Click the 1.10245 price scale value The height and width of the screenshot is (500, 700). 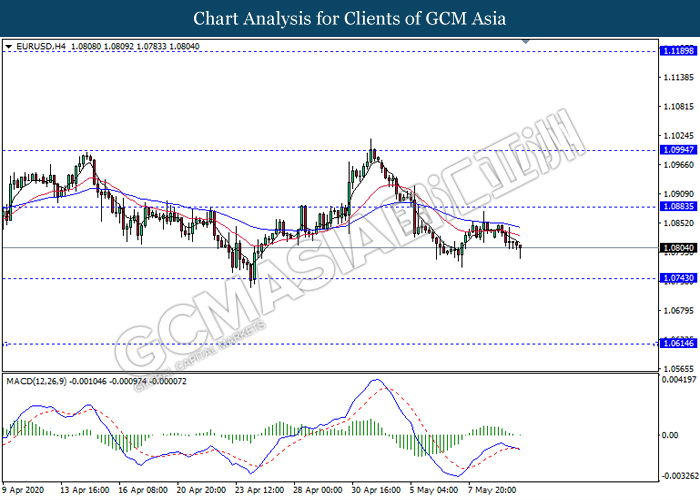tap(679, 136)
